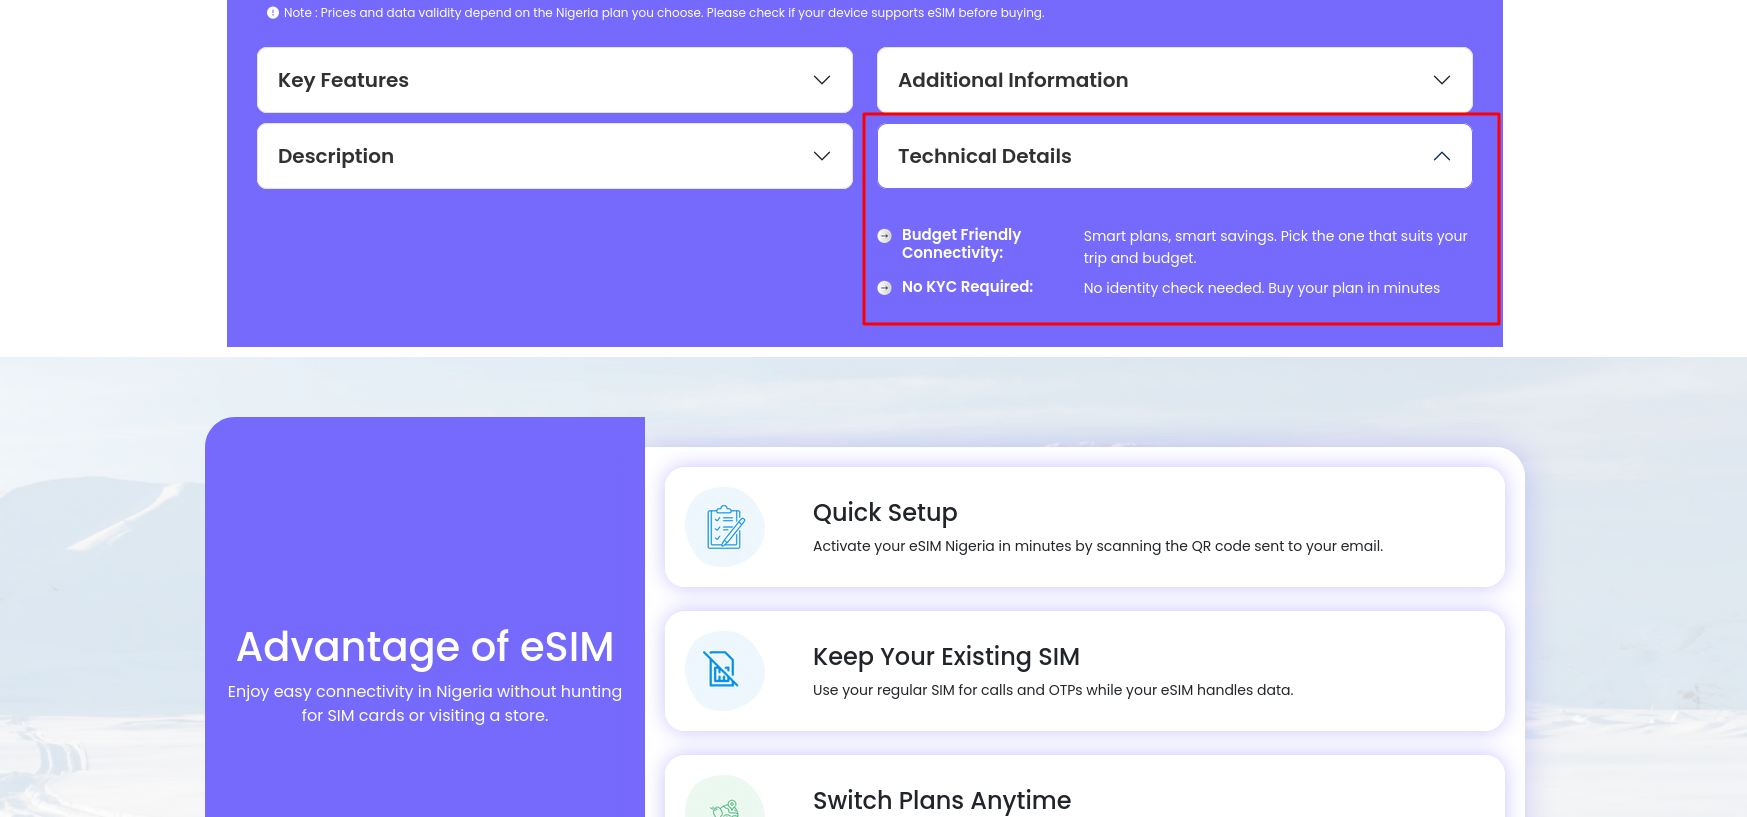This screenshot has height=817, width=1747.
Task: Click the Quick Setup clipboard icon
Action: click(x=725, y=527)
